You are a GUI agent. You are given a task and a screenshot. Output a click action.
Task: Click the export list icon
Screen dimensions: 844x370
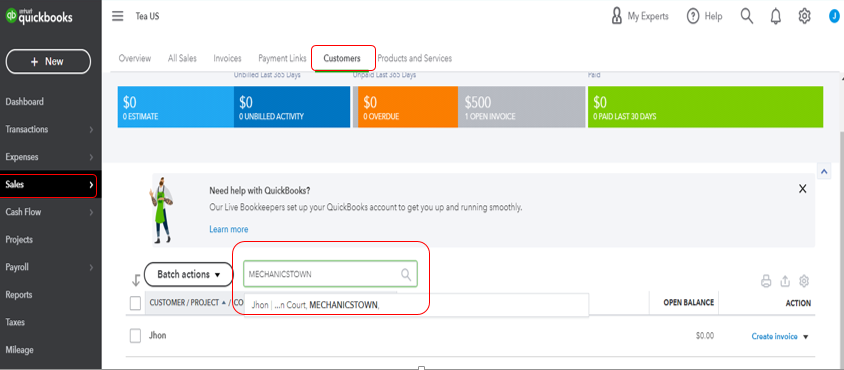click(785, 281)
